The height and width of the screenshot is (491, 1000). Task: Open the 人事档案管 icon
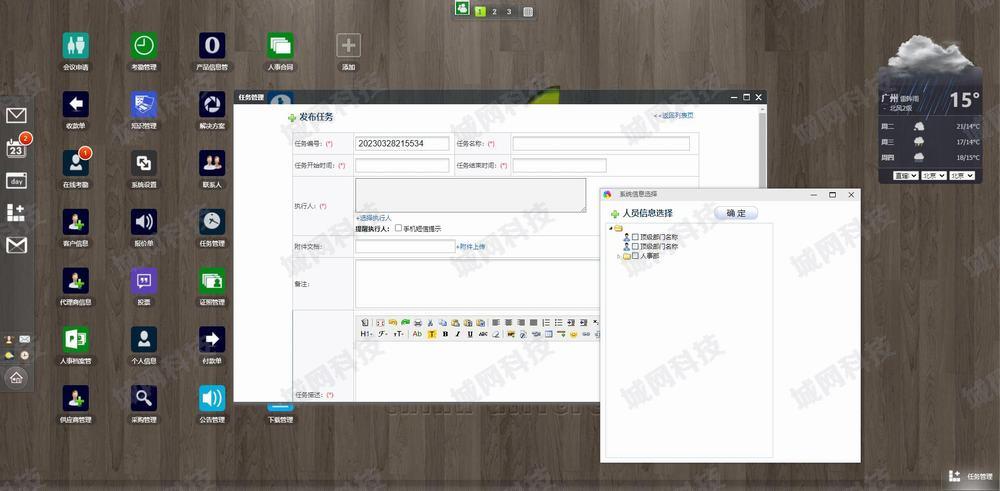pyautogui.click(x=75, y=339)
